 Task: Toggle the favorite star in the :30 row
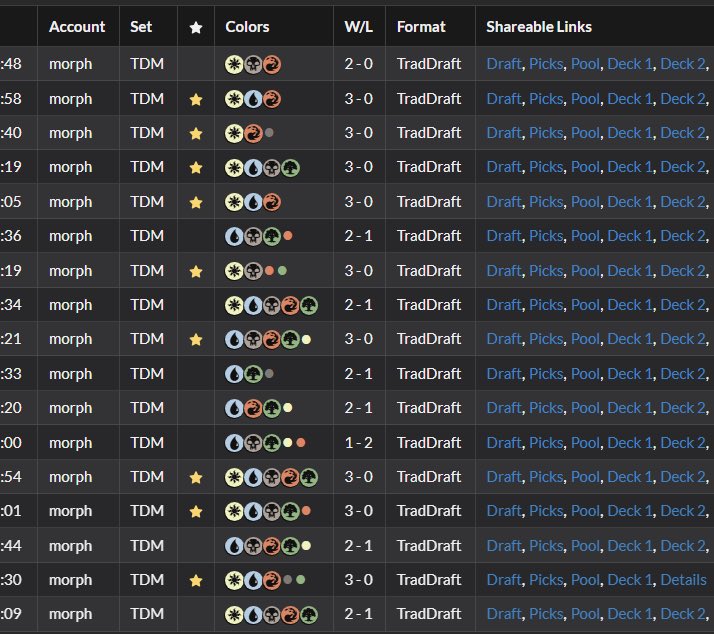(196, 580)
